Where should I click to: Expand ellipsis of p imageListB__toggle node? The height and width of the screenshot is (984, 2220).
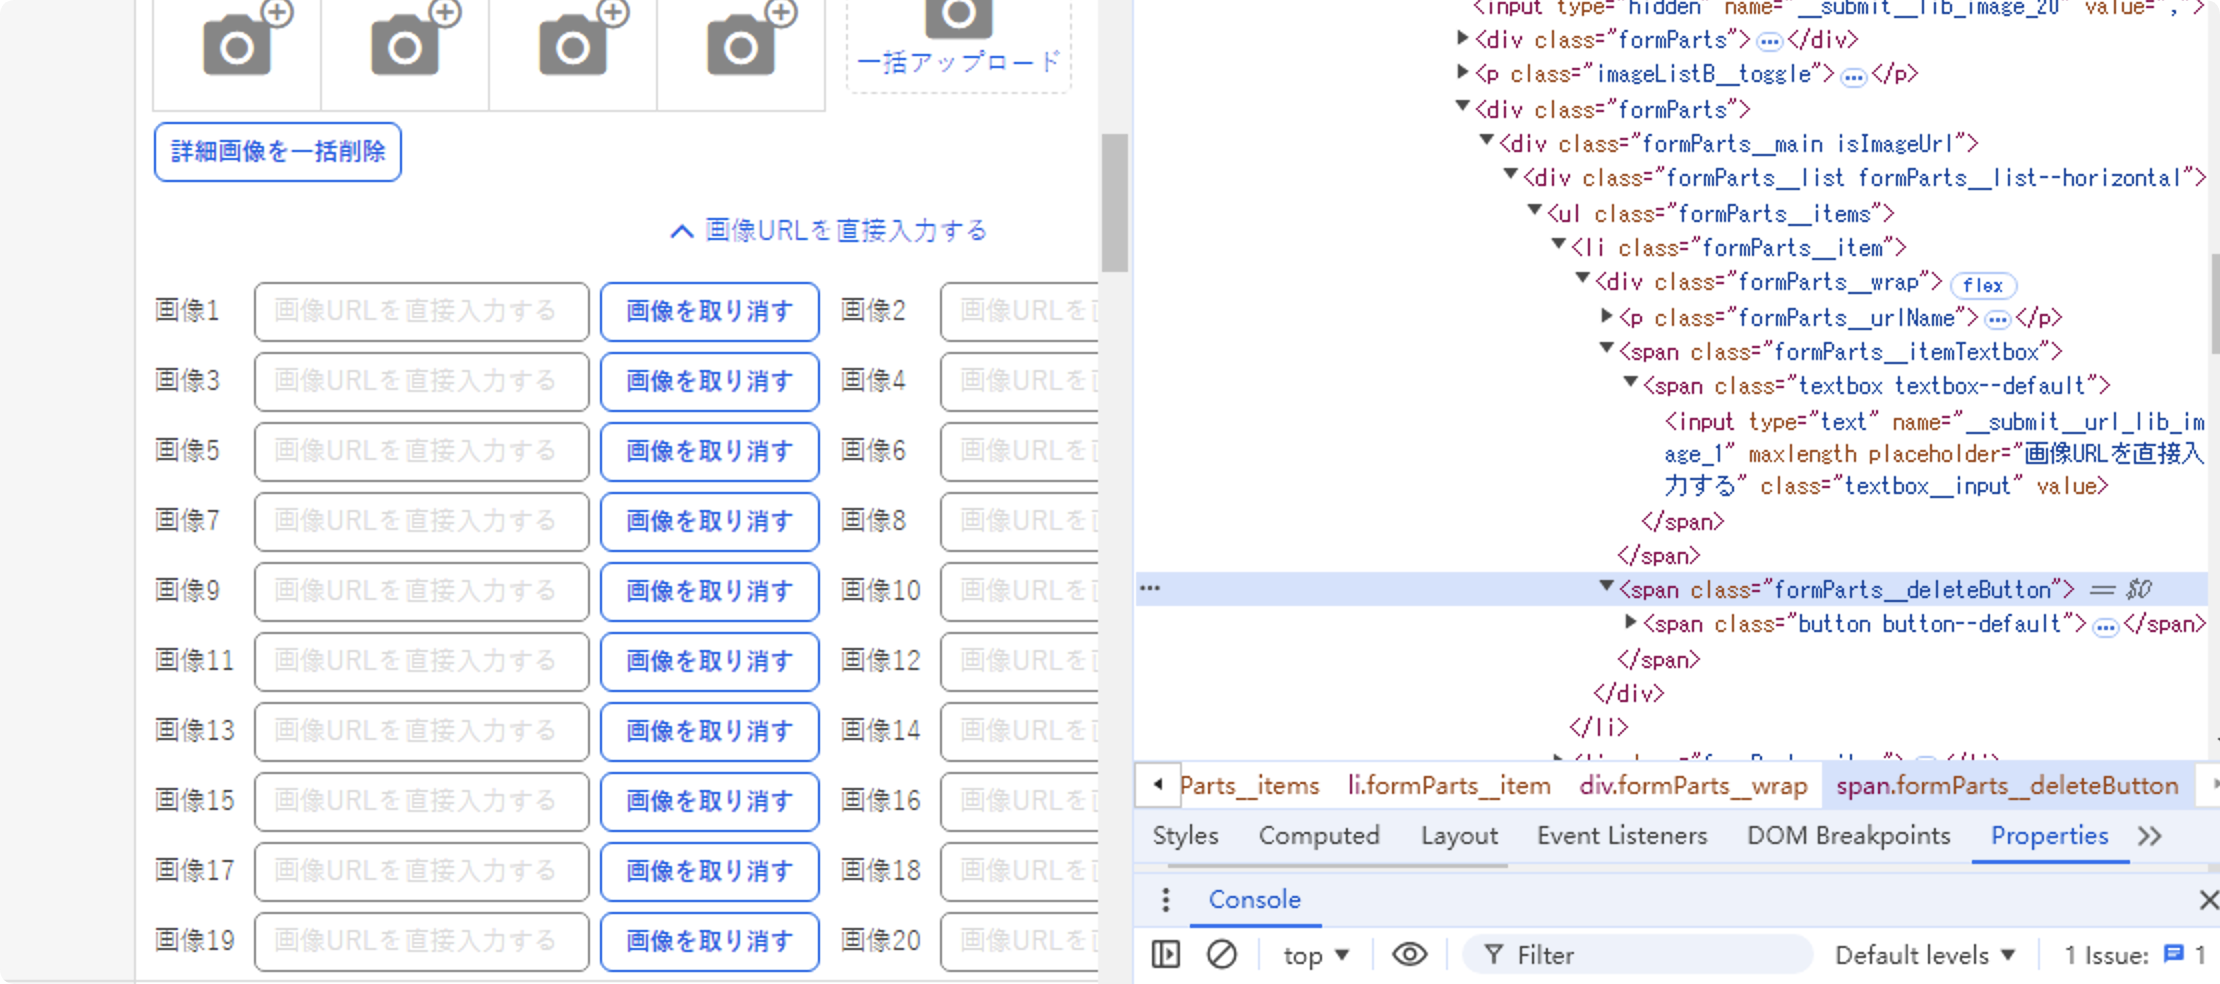[1853, 76]
